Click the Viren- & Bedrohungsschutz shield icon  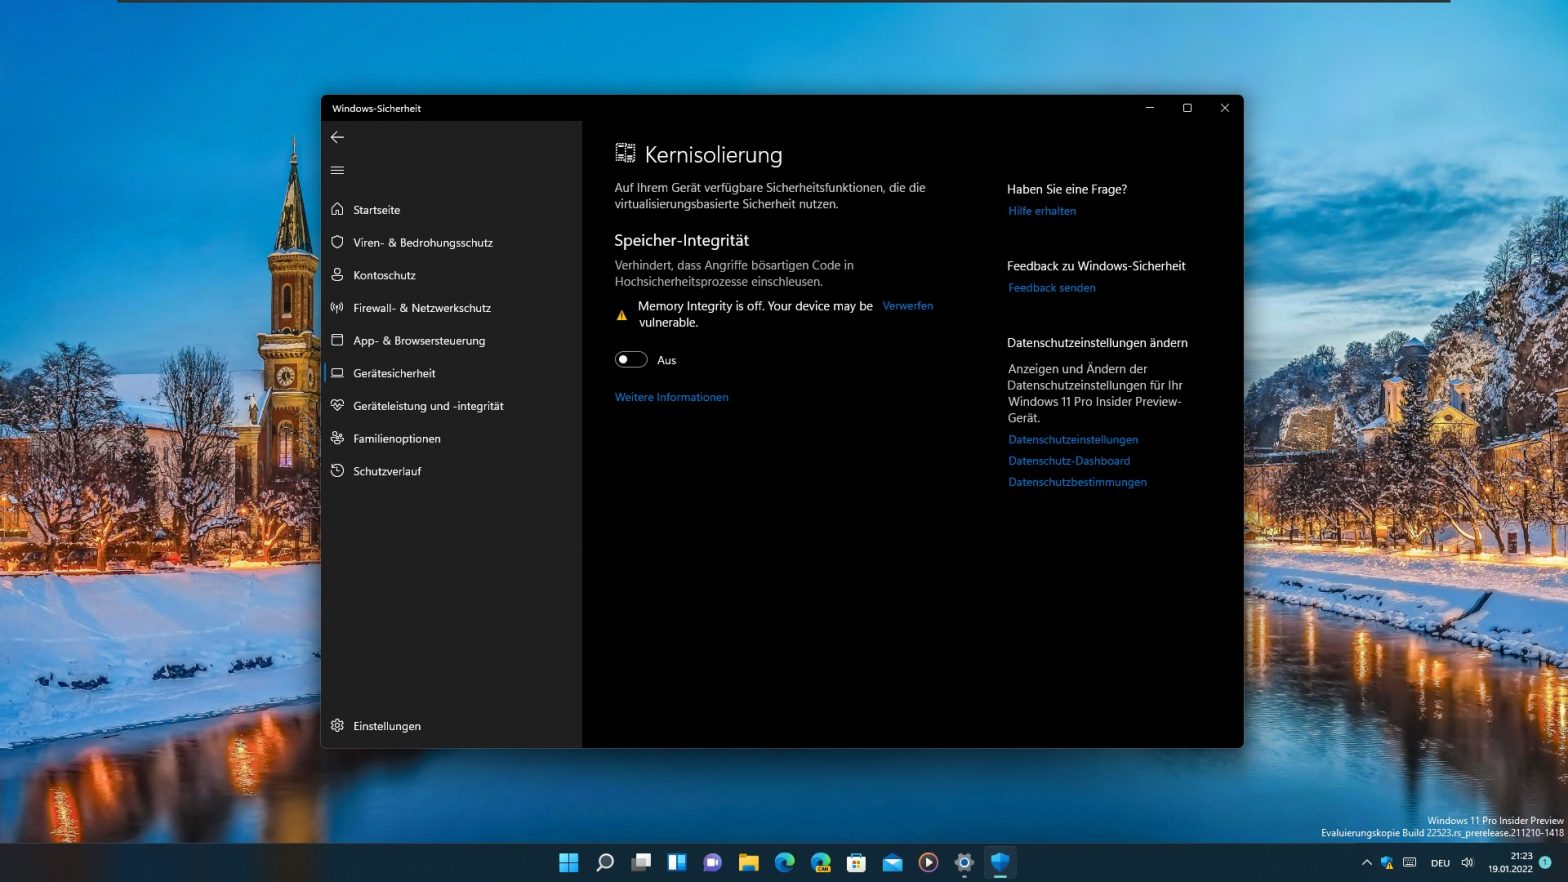(337, 242)
